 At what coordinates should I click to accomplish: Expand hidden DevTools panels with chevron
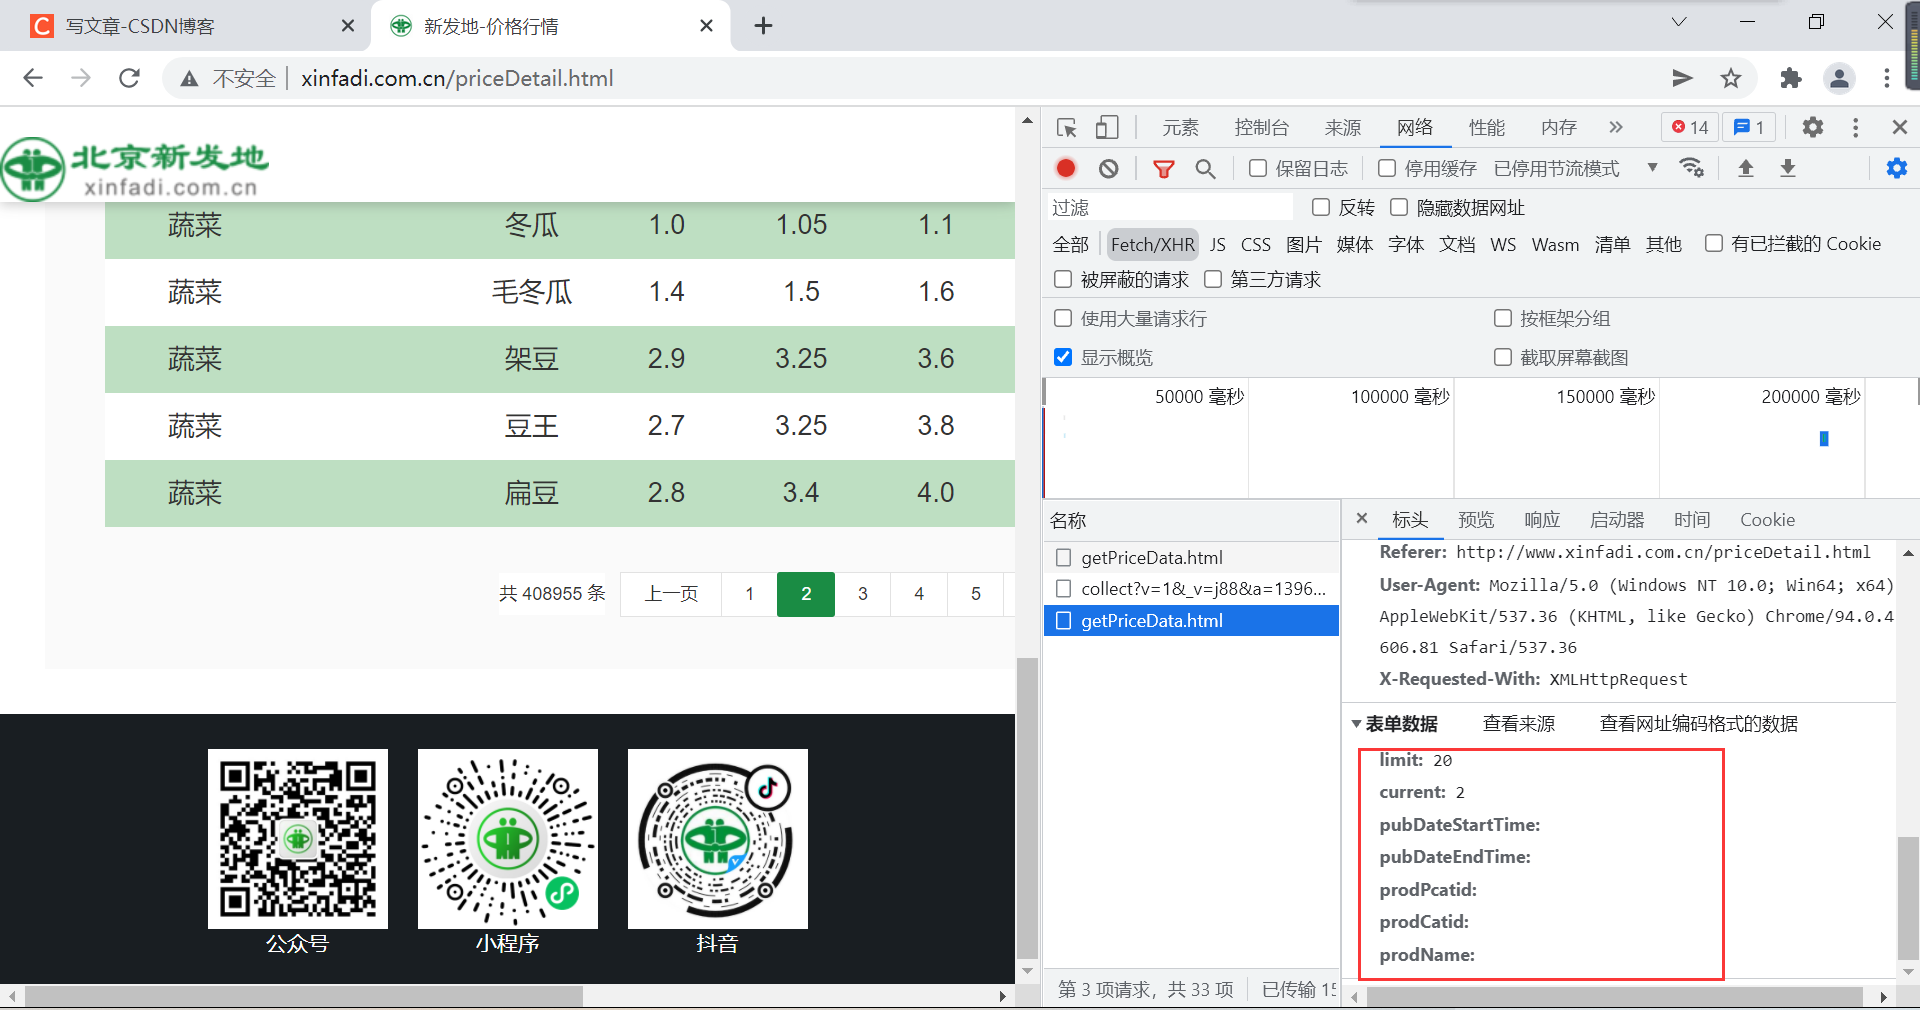pyautogui.click(x=1615, y=127)
